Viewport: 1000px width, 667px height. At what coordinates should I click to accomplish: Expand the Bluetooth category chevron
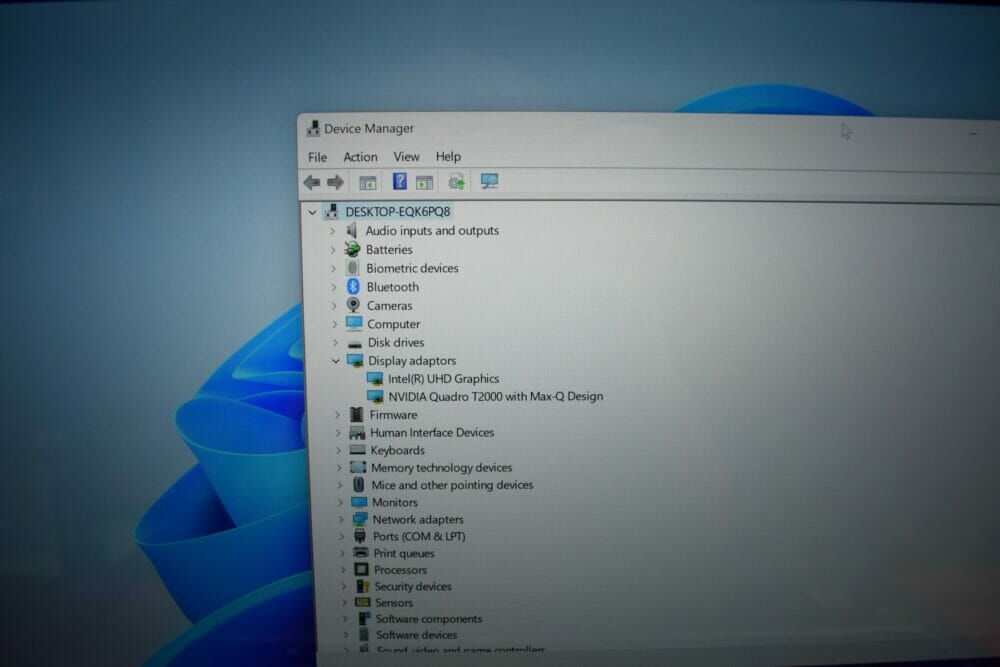click(x=334, y=288)
